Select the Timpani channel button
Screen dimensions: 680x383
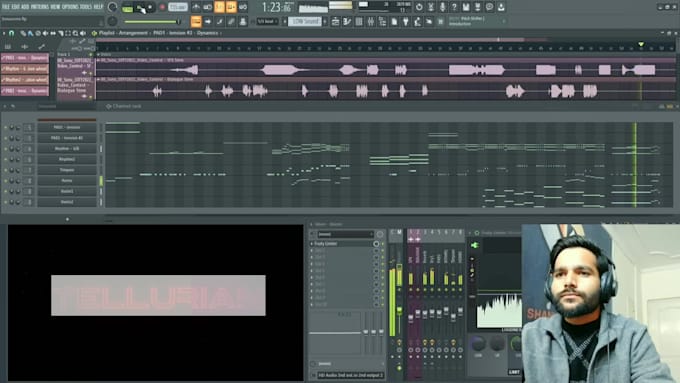click(x=67, y=170)
